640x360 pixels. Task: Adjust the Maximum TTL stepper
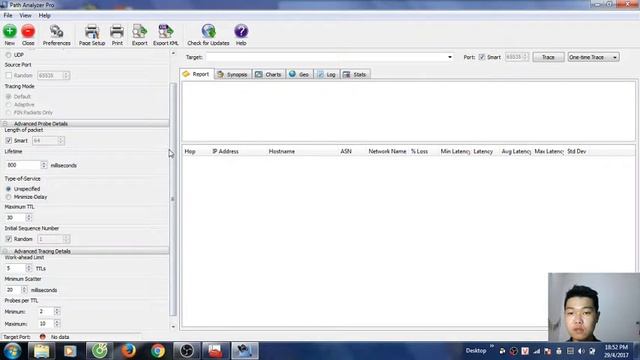coord(29,218)
